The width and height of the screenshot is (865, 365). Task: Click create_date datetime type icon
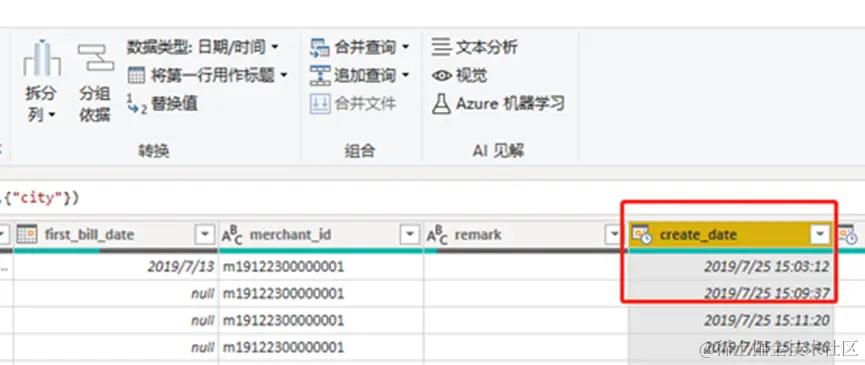click(642, 235)
